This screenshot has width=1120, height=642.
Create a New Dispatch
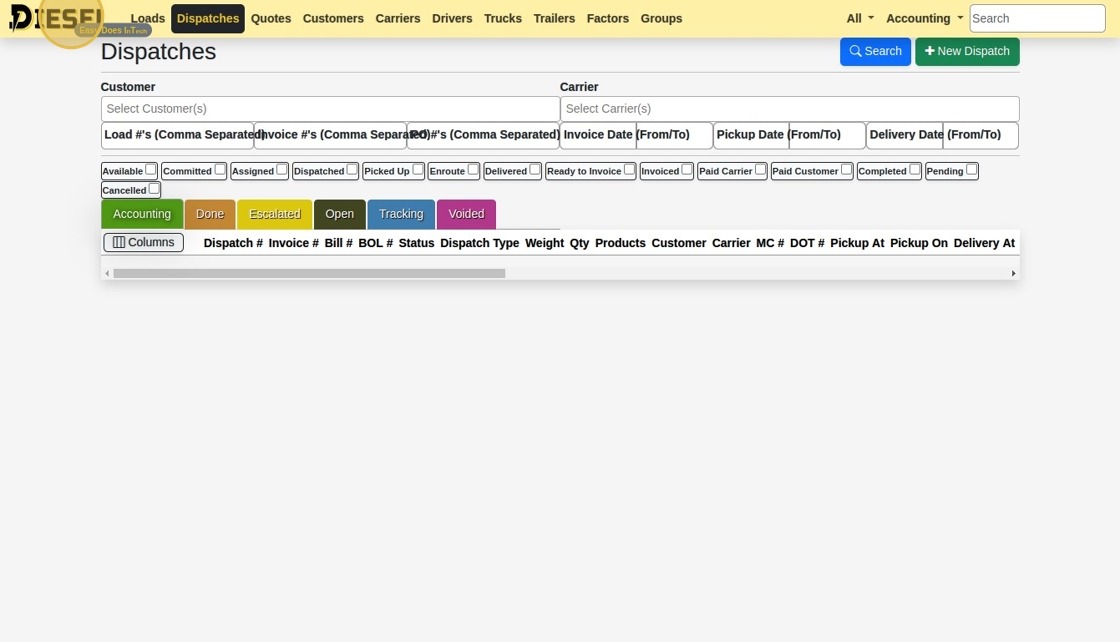pos(967,51)
